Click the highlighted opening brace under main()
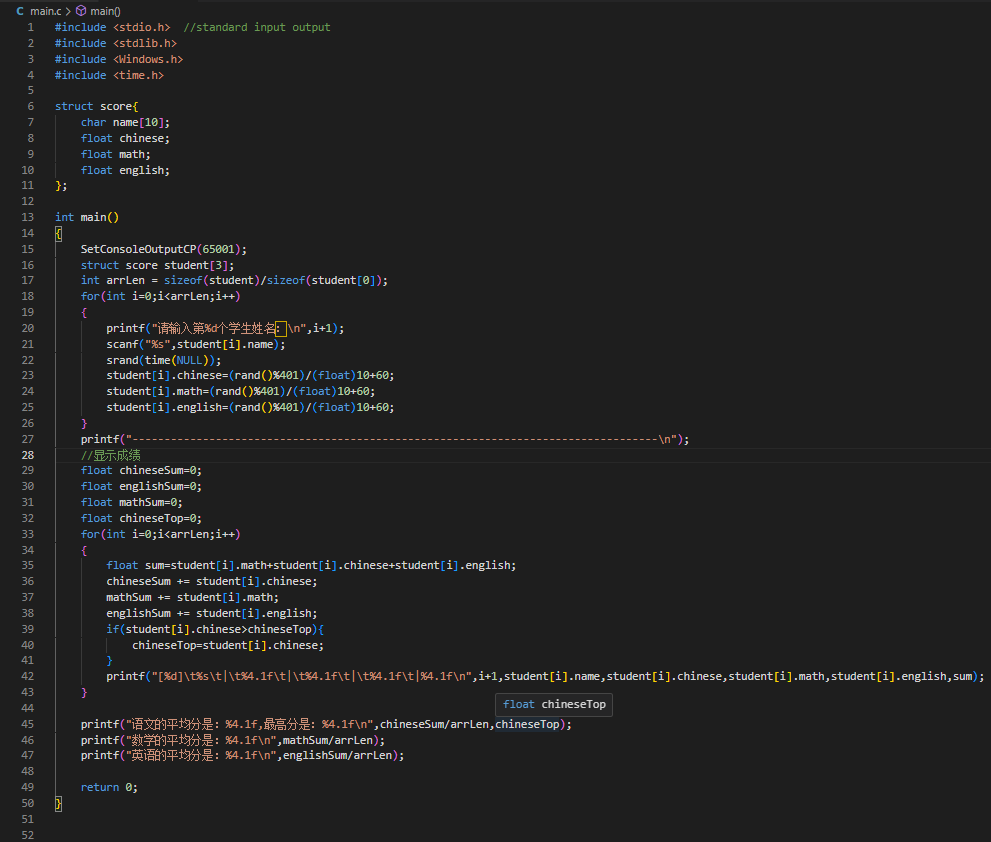The height and width of the screenshot is (842, 991). coord(58,233)
